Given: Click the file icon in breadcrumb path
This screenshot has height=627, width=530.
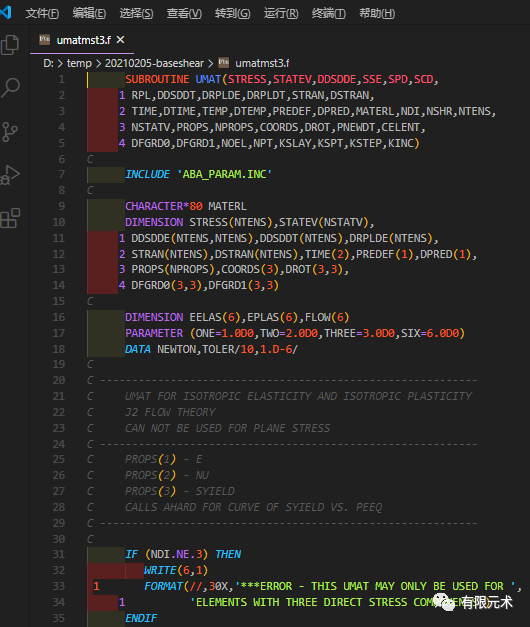Looking at the screenshot, I should 223,62.
